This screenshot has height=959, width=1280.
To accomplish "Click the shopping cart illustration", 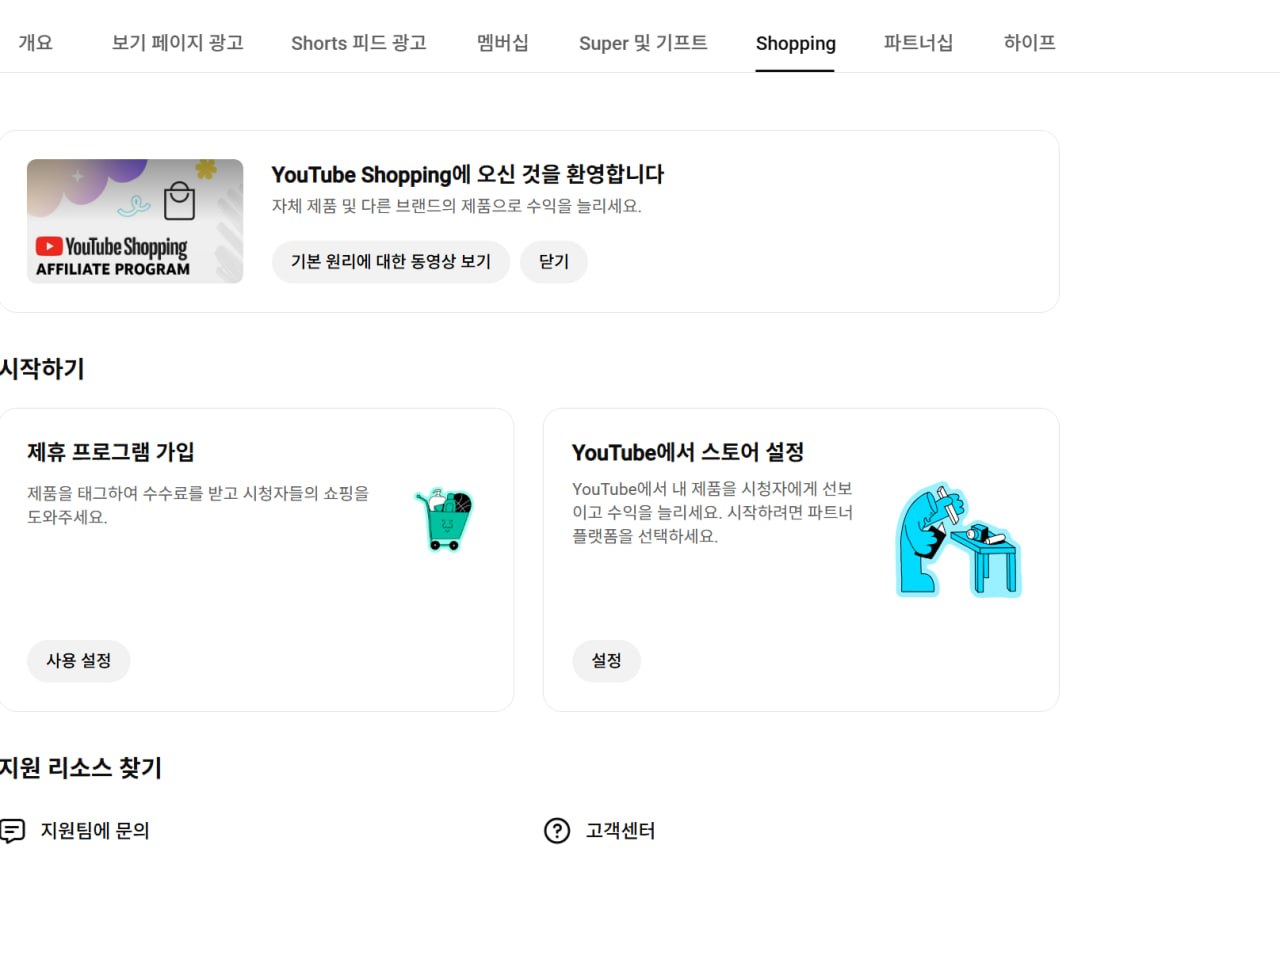I will tap(444, 519).
